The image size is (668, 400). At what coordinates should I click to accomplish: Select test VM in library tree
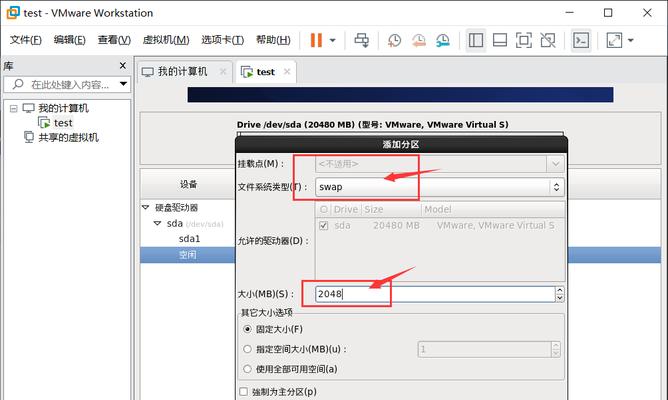[63, 123]
